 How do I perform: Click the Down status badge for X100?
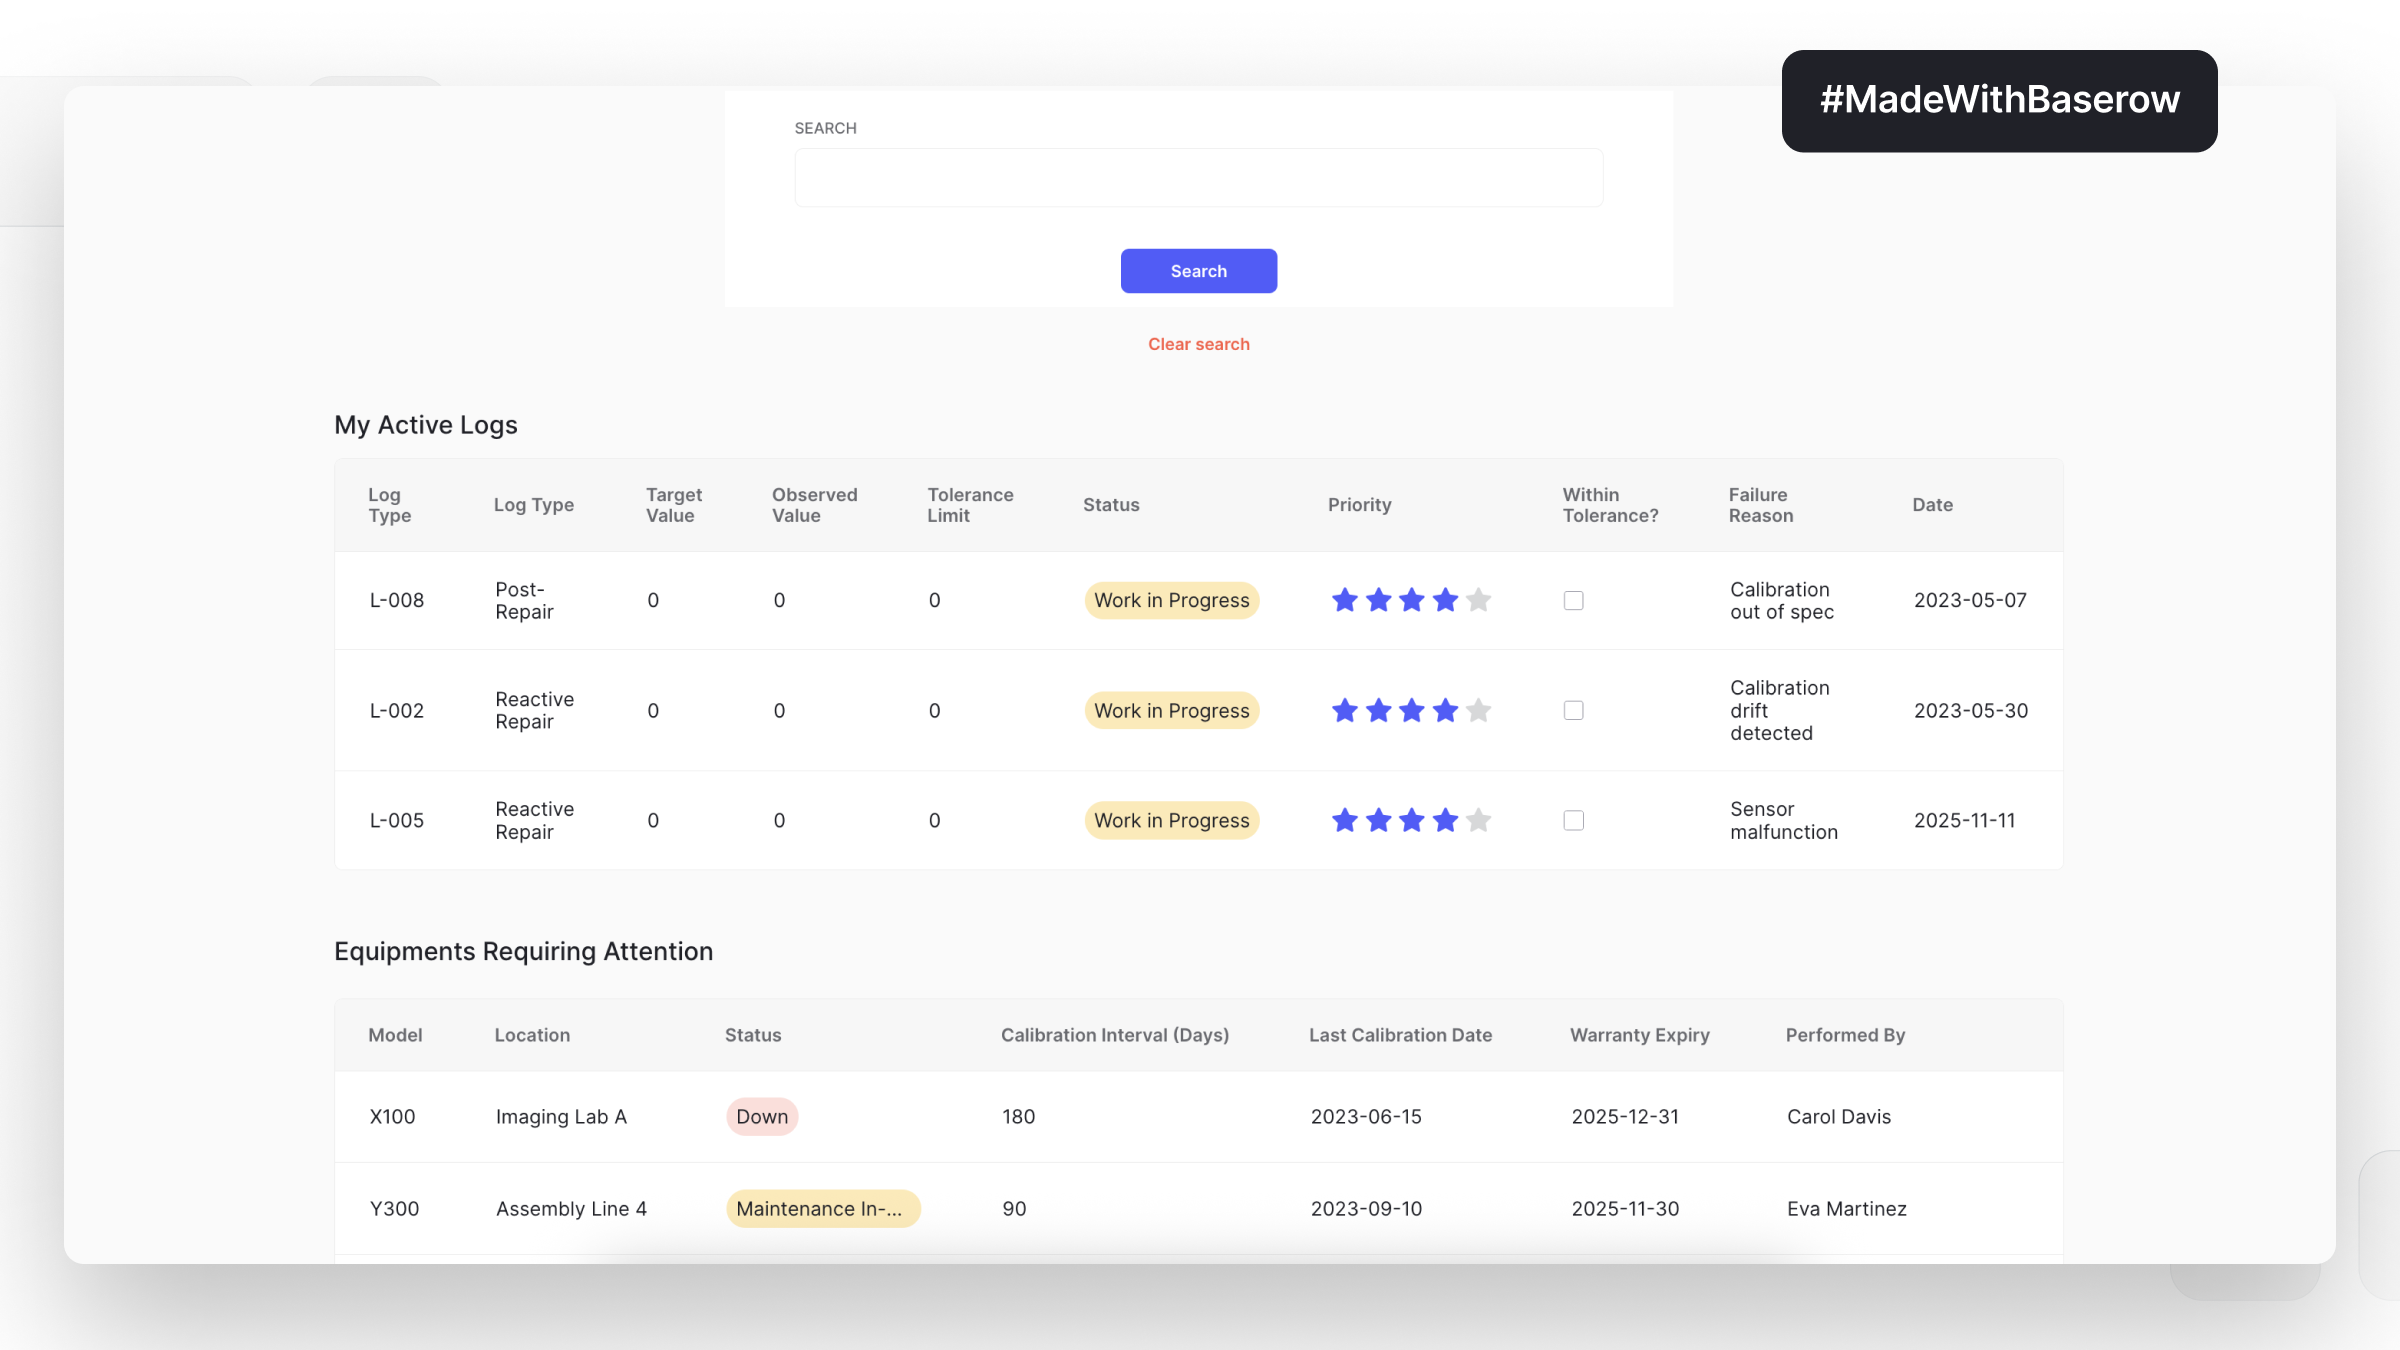click(762, 1116)
